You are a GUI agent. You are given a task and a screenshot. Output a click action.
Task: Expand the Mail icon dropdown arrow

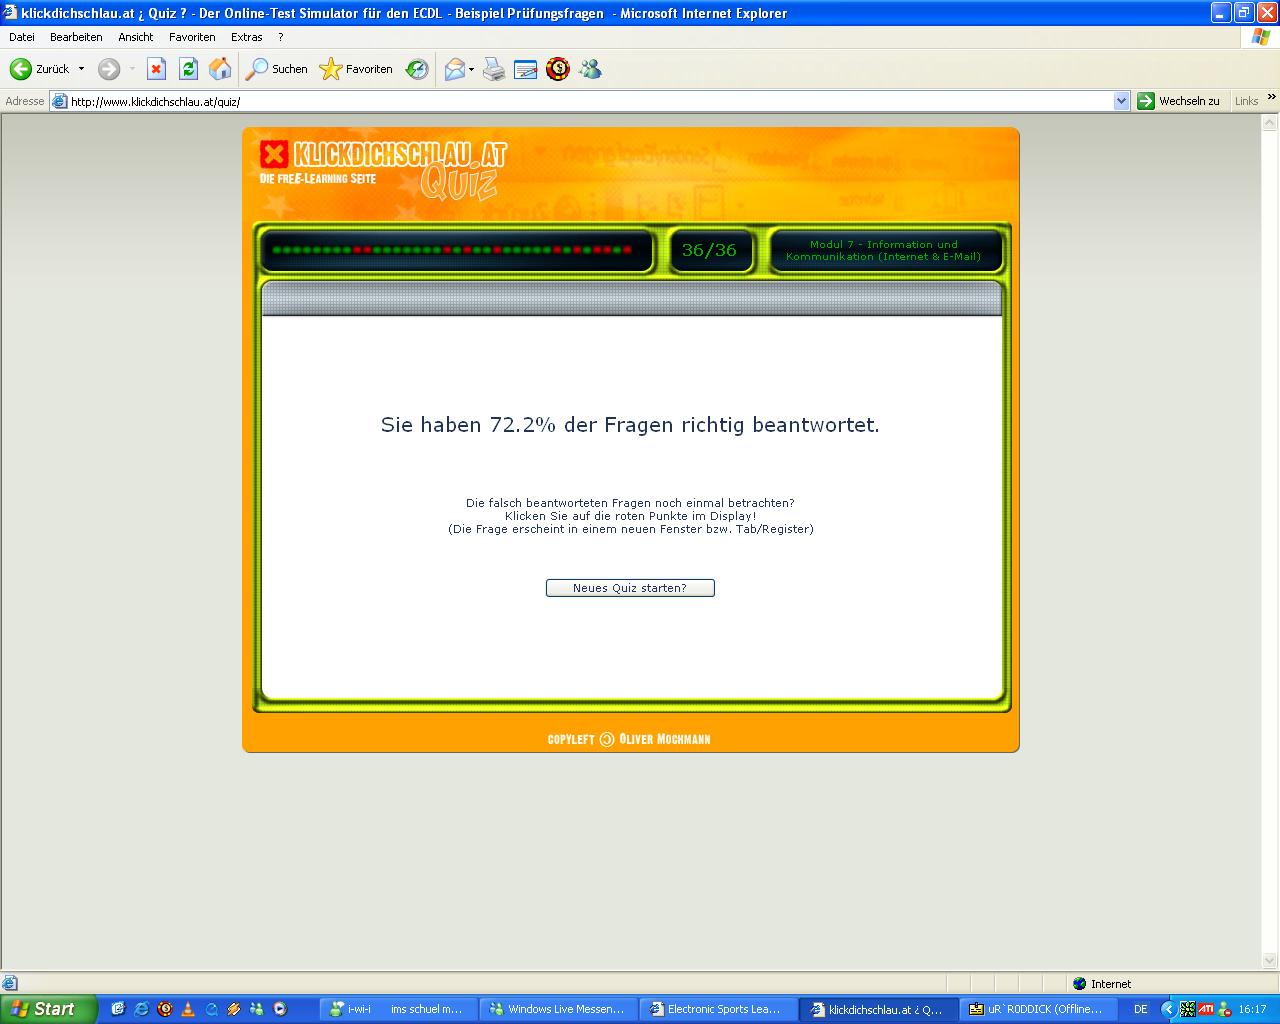coord(472,69)
